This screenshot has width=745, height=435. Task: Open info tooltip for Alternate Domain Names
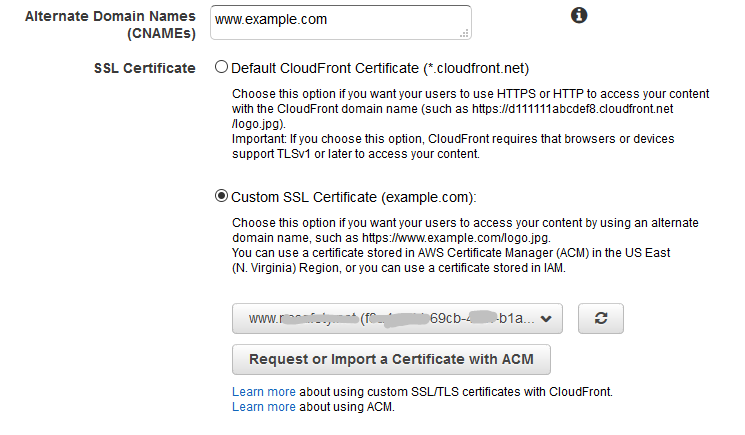tap(579, 16)
